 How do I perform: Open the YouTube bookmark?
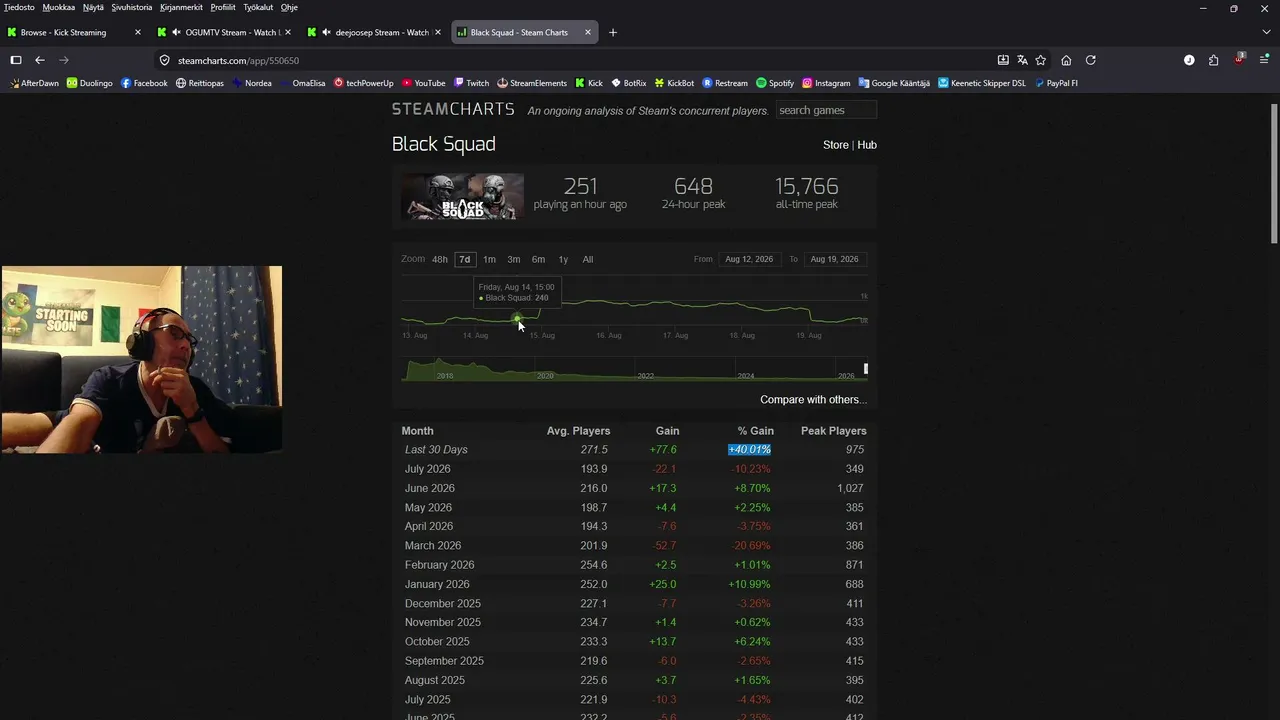pos(424,83)
